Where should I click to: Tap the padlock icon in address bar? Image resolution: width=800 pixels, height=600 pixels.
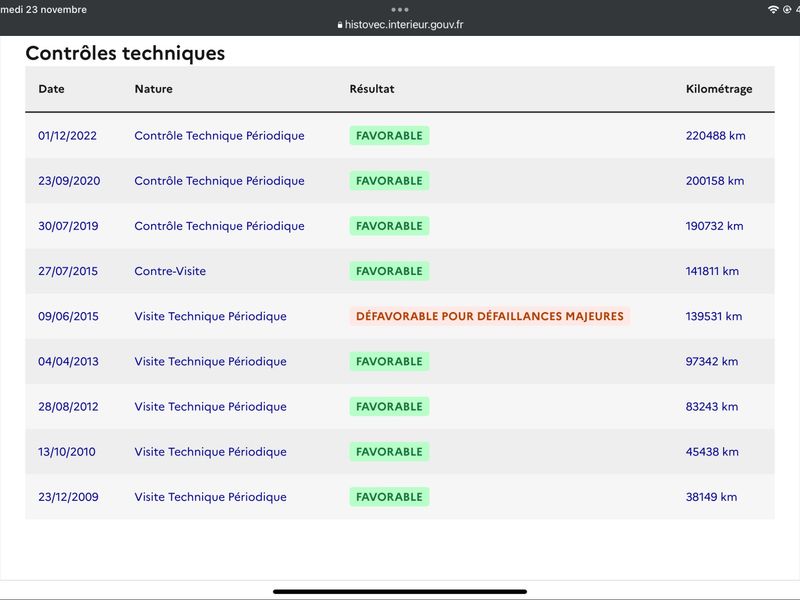coord(340,24)
